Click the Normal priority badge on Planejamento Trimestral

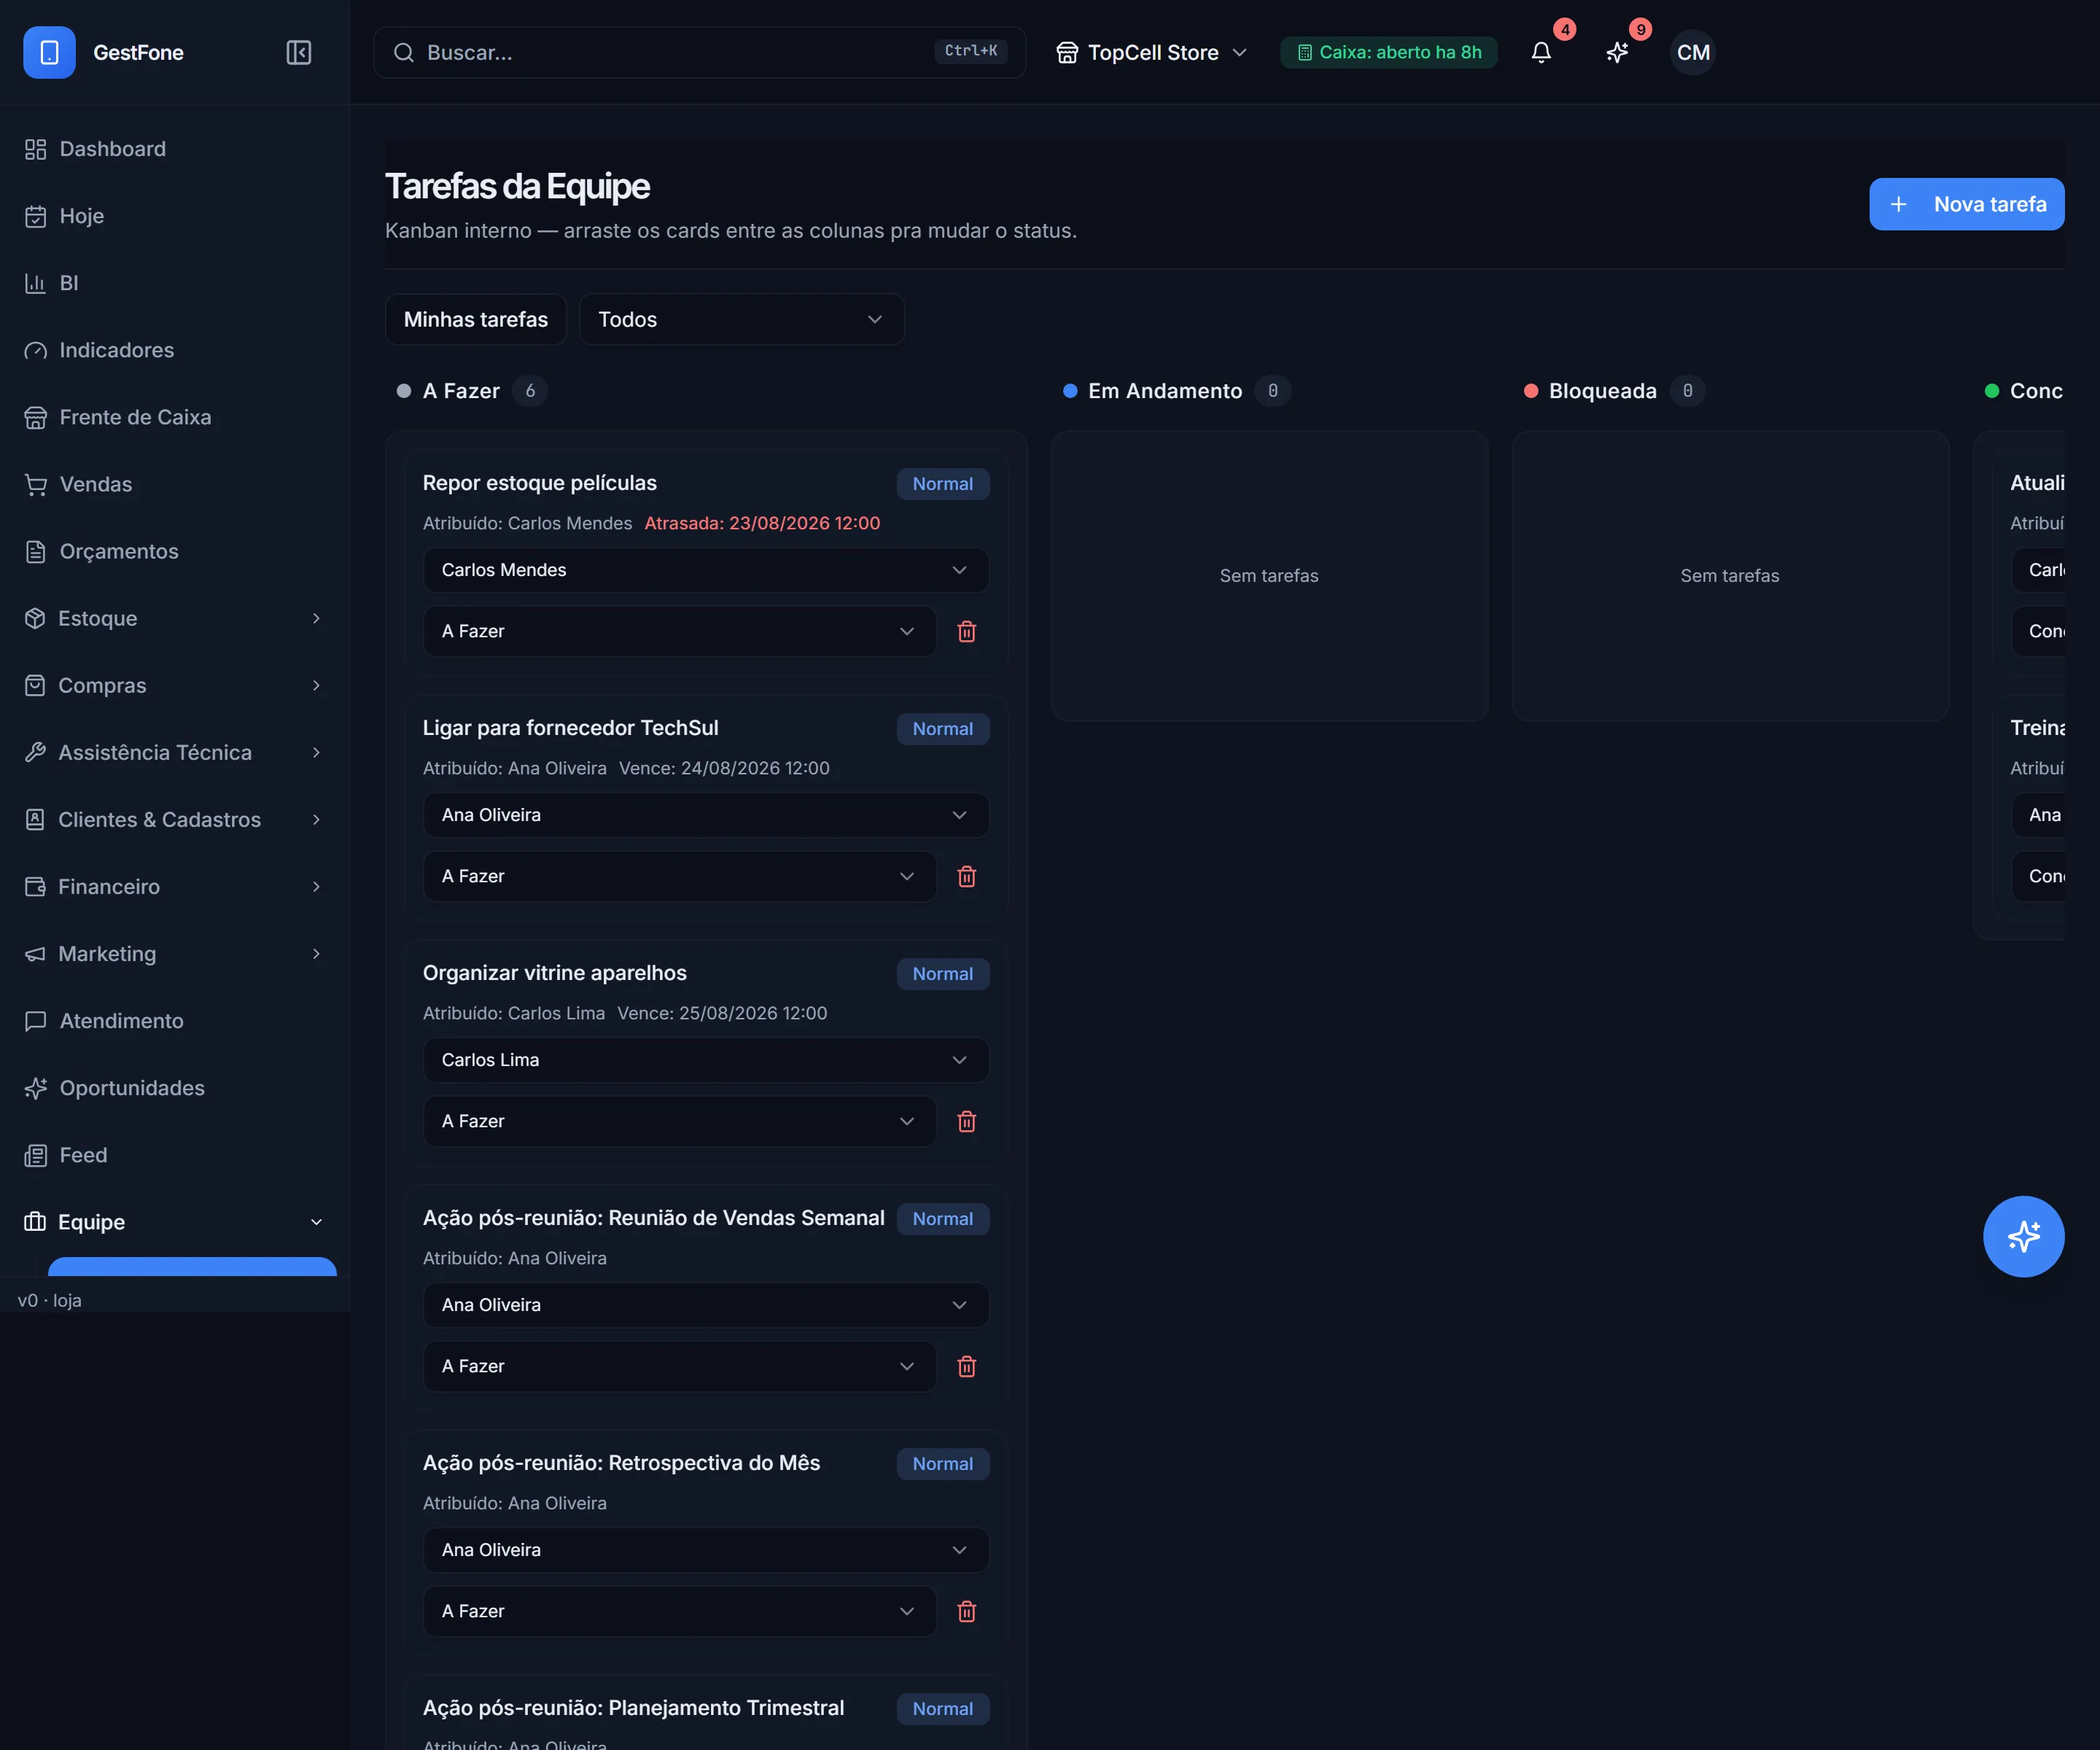943,1709
